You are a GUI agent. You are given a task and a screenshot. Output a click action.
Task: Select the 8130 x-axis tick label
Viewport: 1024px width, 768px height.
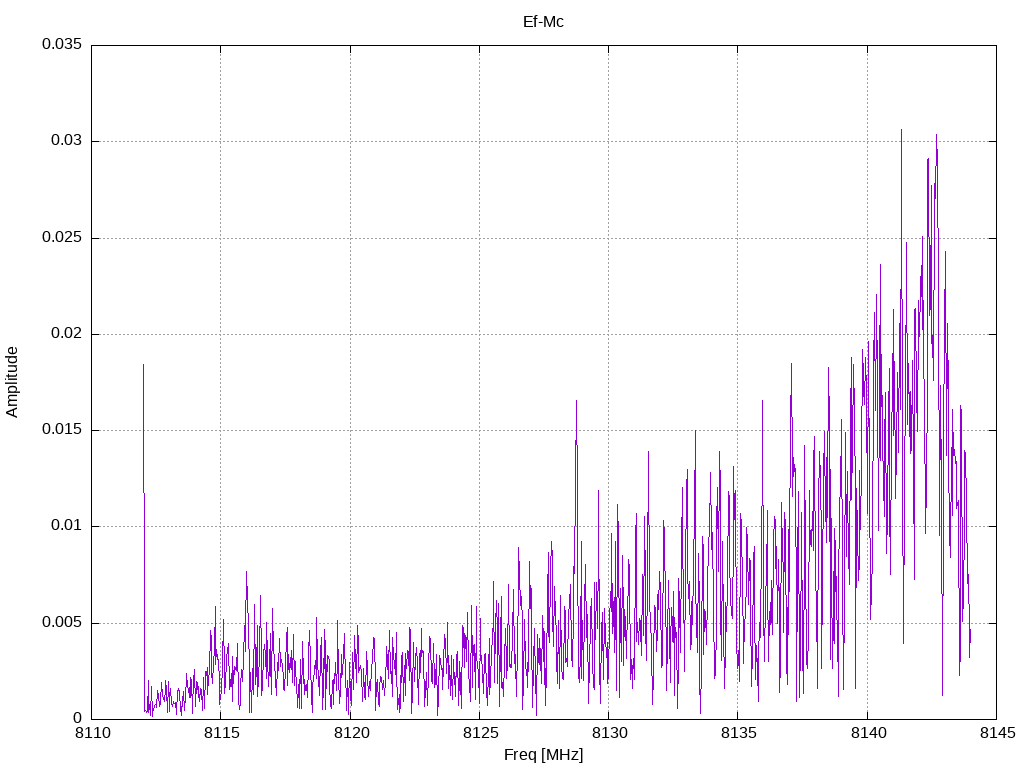point(608,735)
